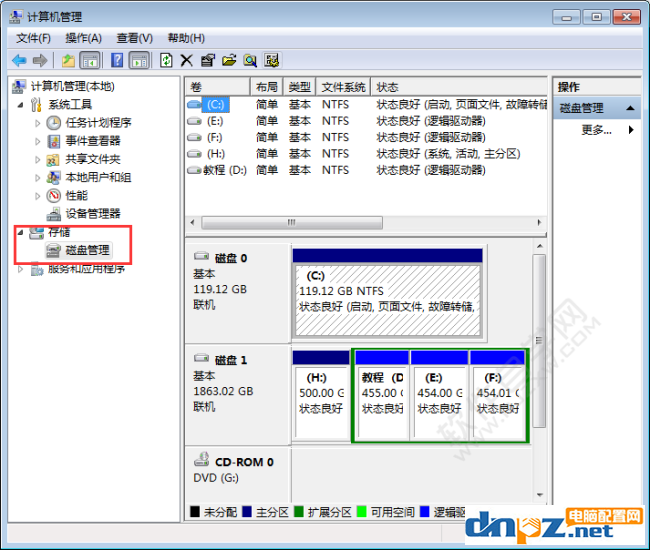Sort by the 类型 column header

(299, 87)
